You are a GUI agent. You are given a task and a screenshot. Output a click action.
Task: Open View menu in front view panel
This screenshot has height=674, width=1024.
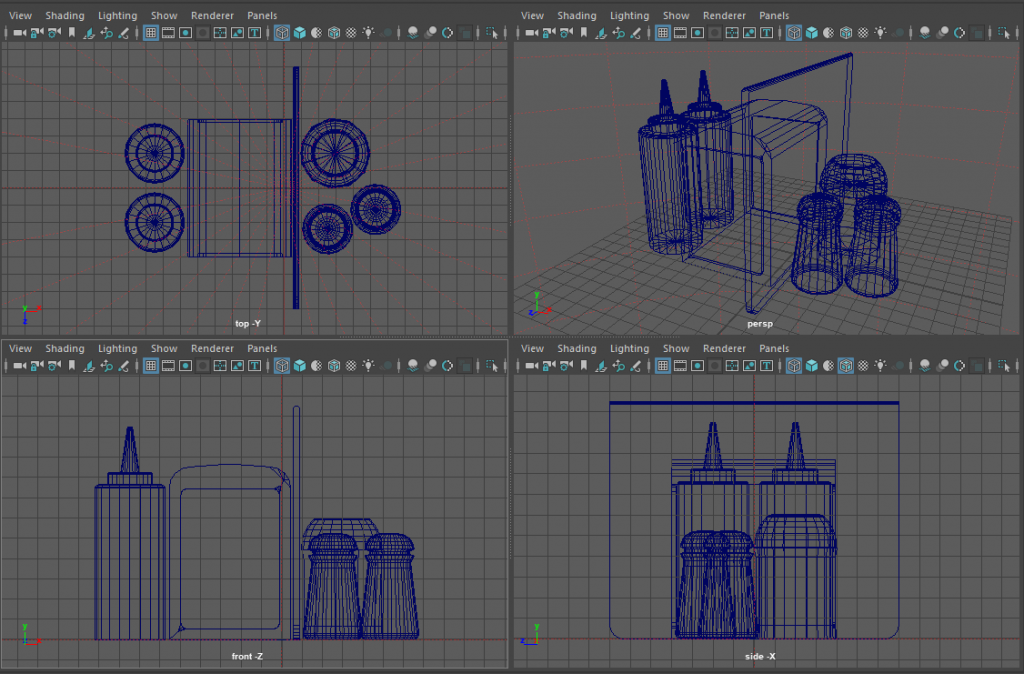point(20,349)
